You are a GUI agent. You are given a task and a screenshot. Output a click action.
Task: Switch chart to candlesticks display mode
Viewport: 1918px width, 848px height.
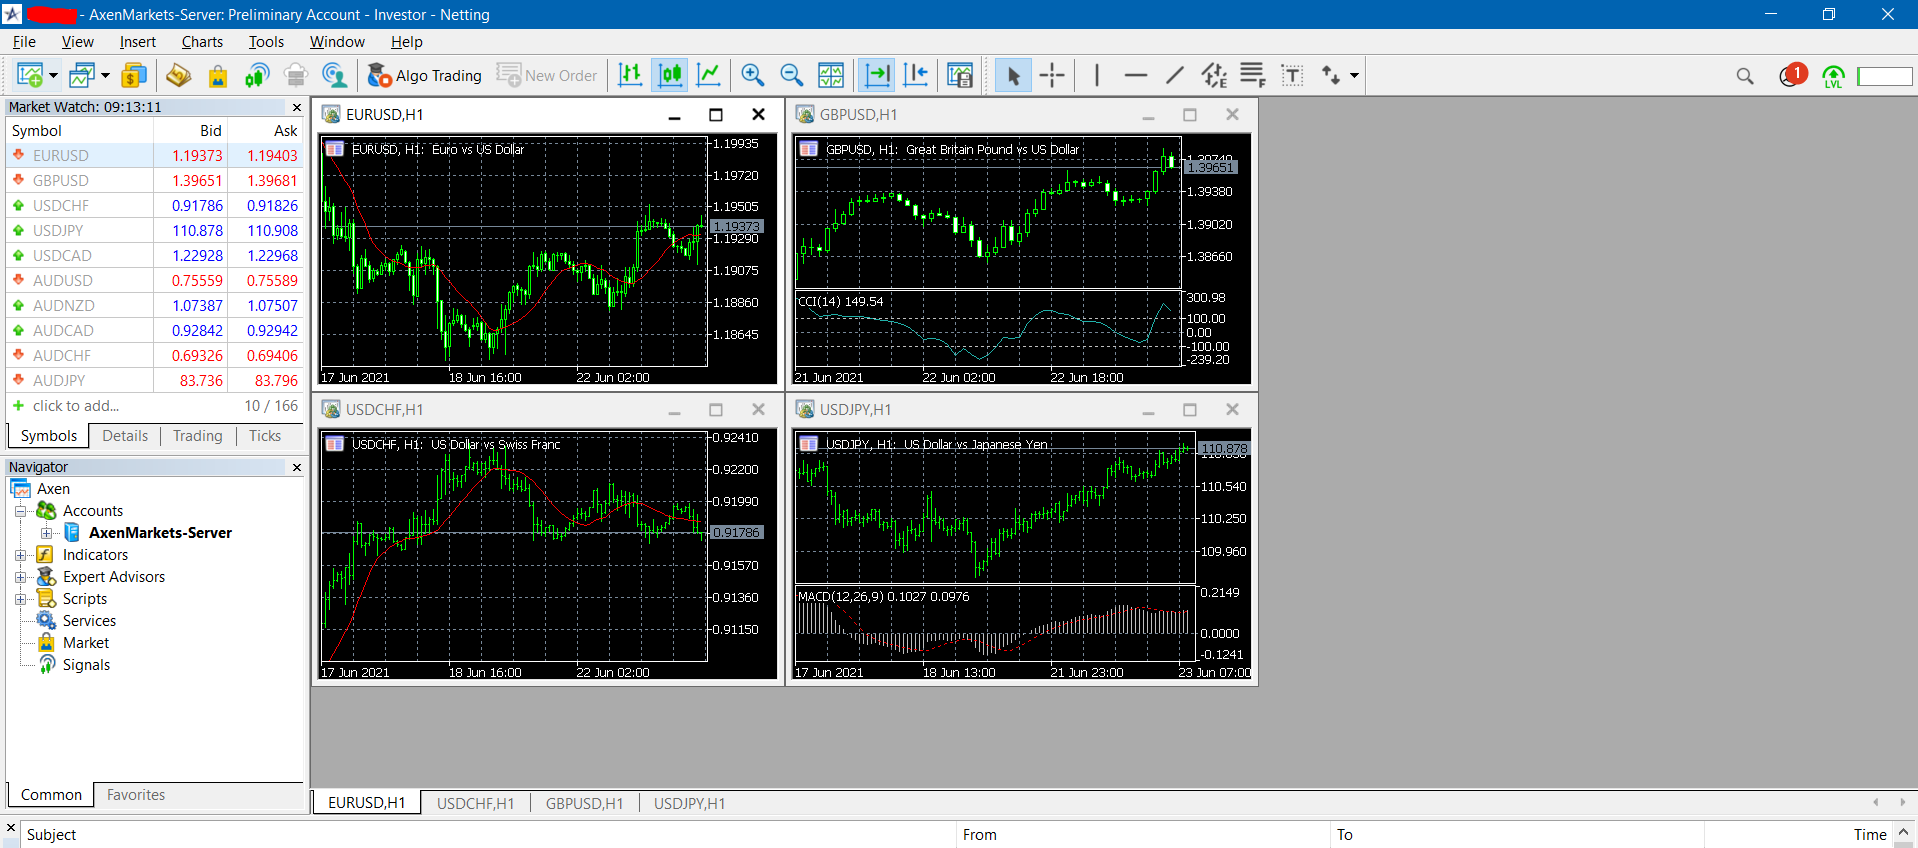[670, 75]
